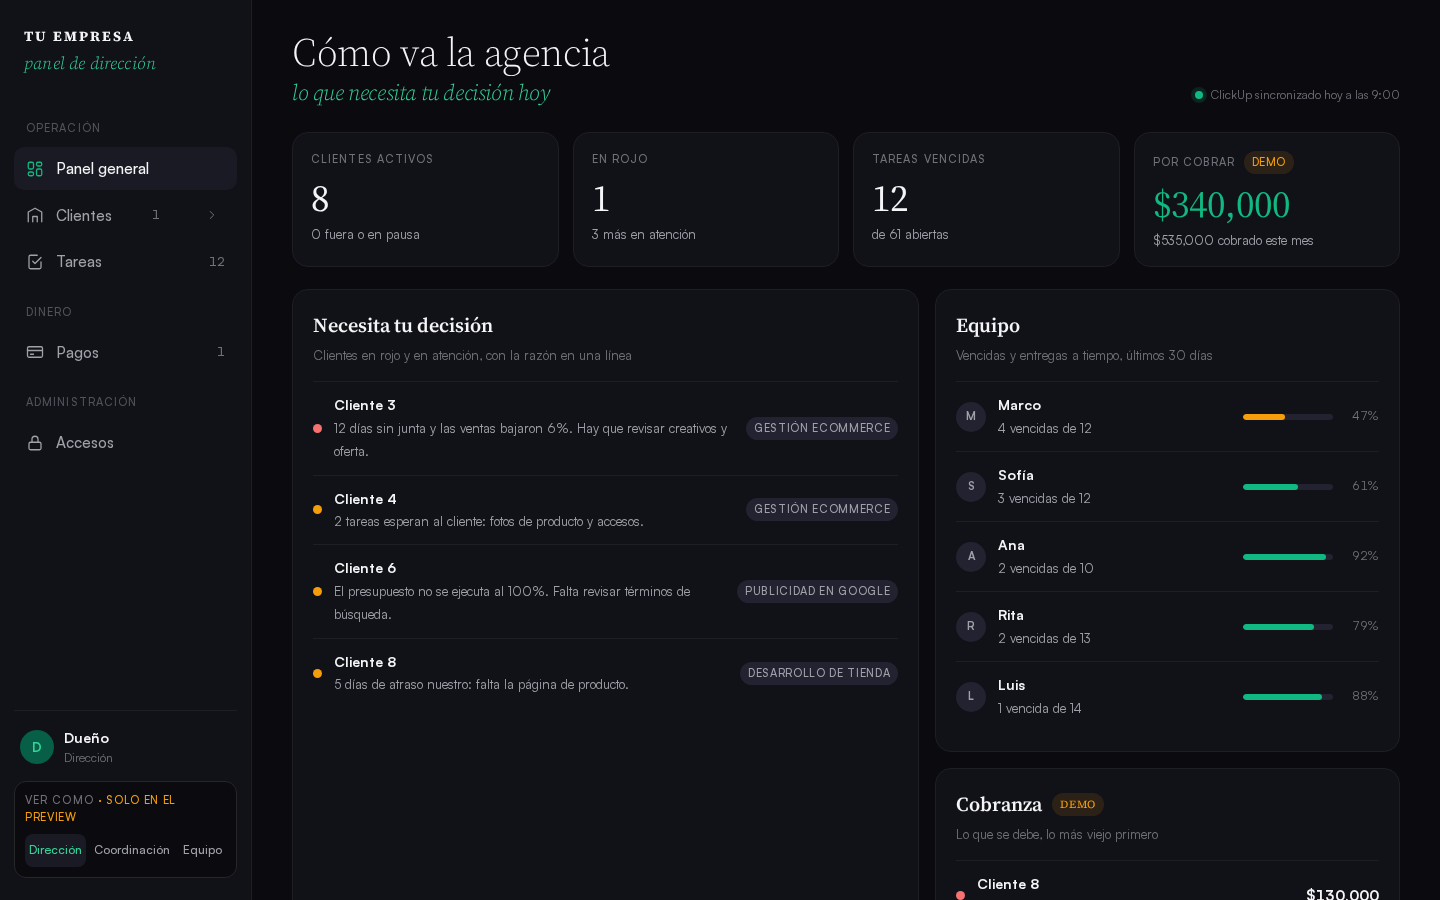Click Ana's avatar initial A
The width and height of the screenshot is (1440, 900).
pos(971,556)
